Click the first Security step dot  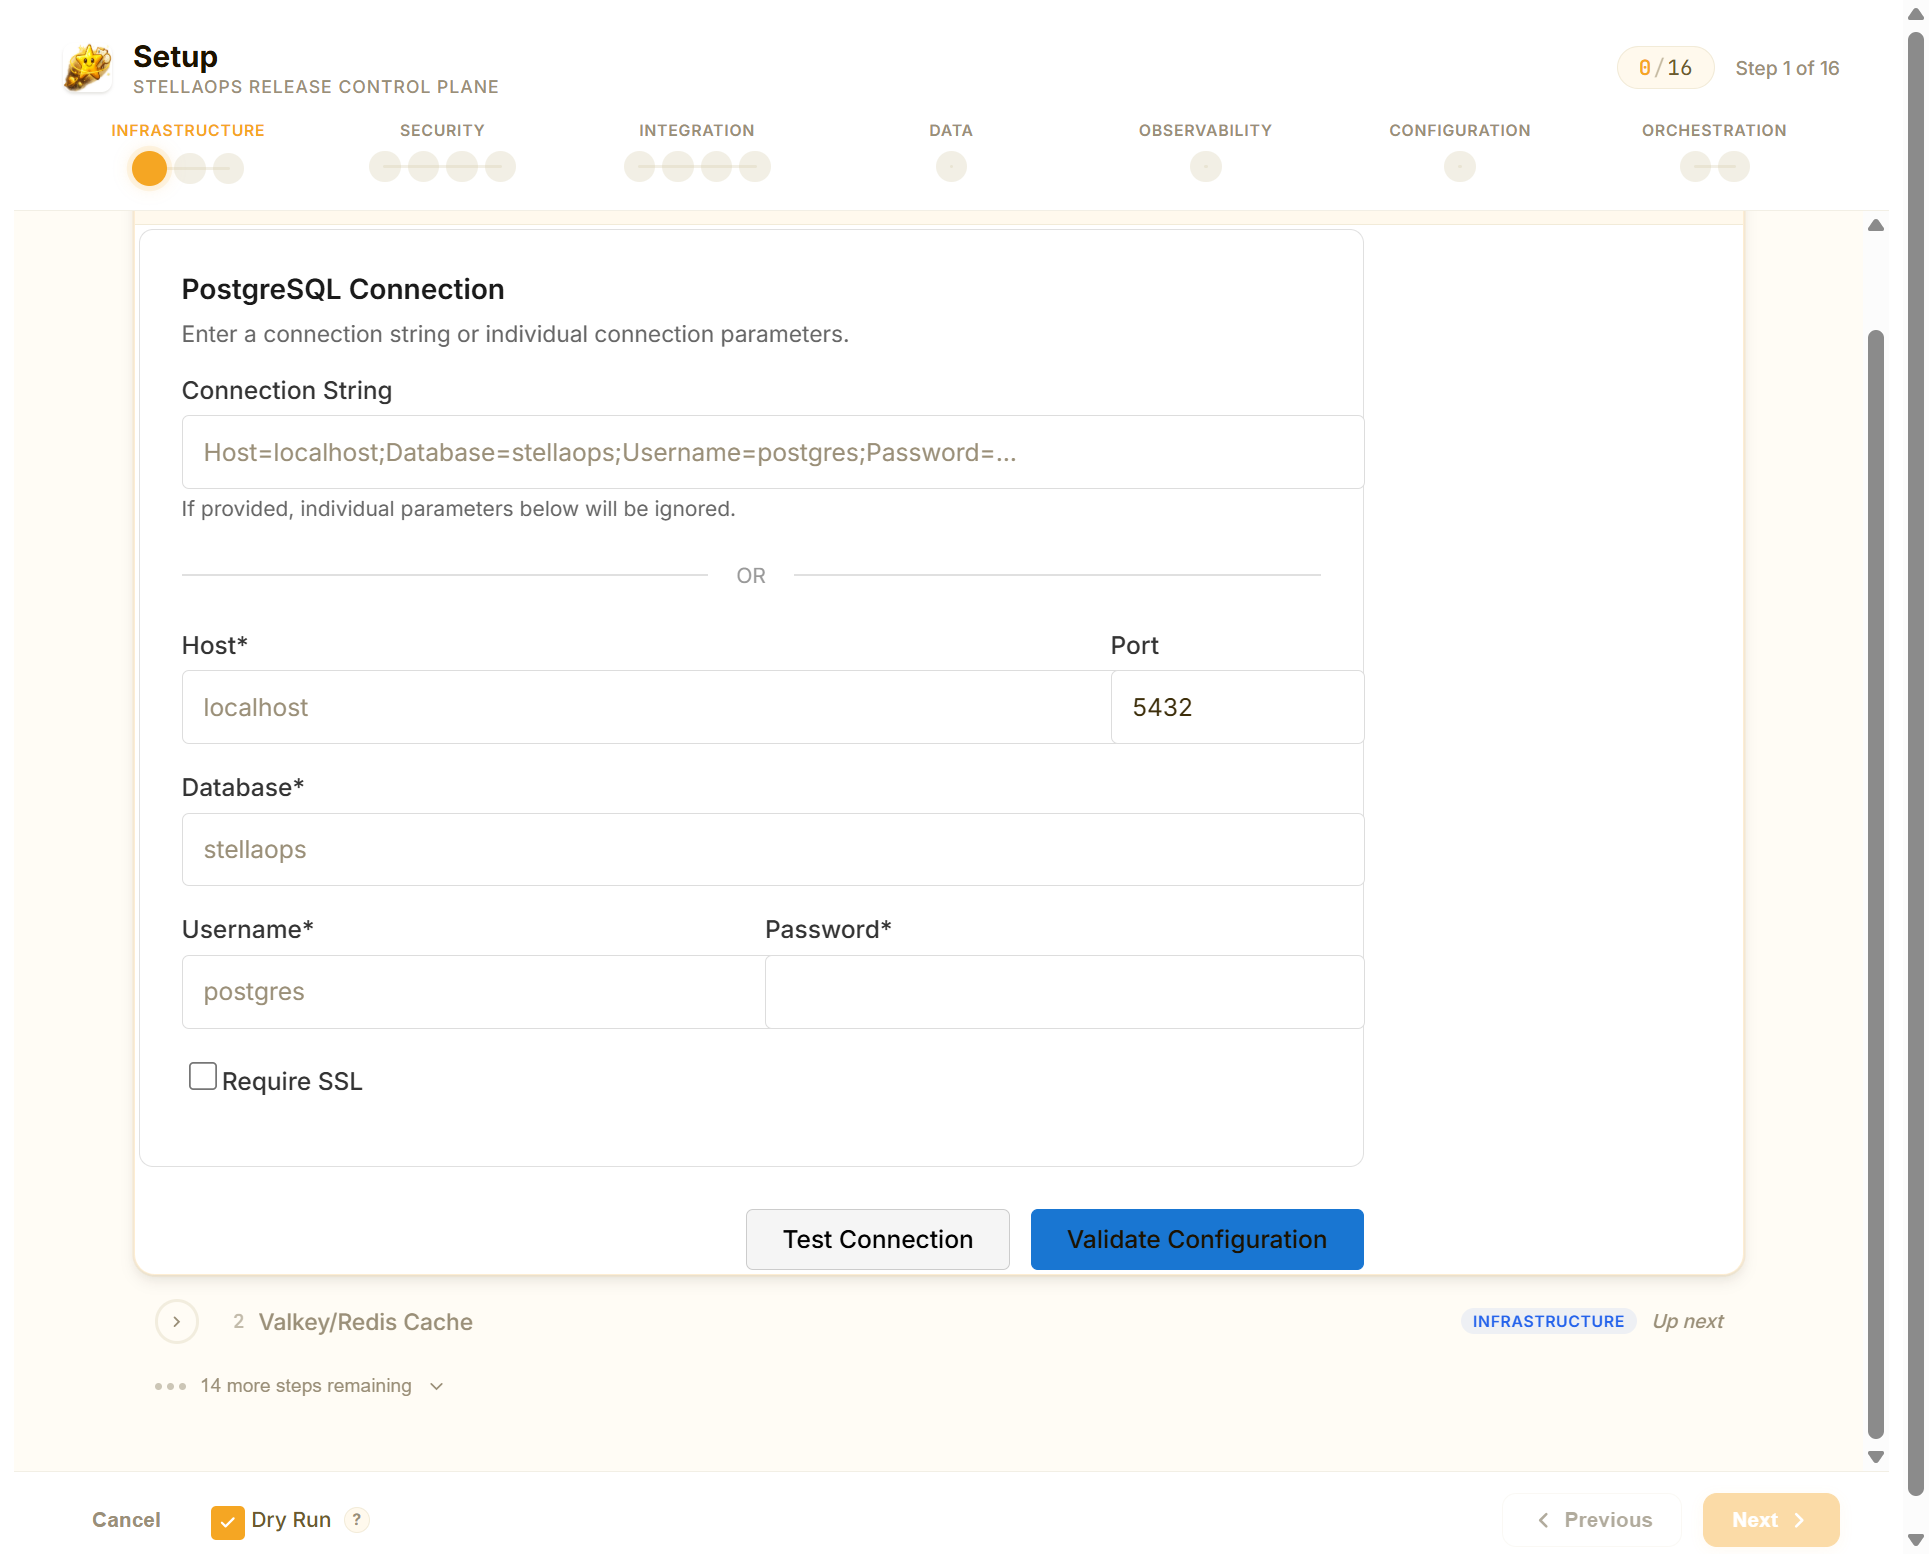(385, 167)
